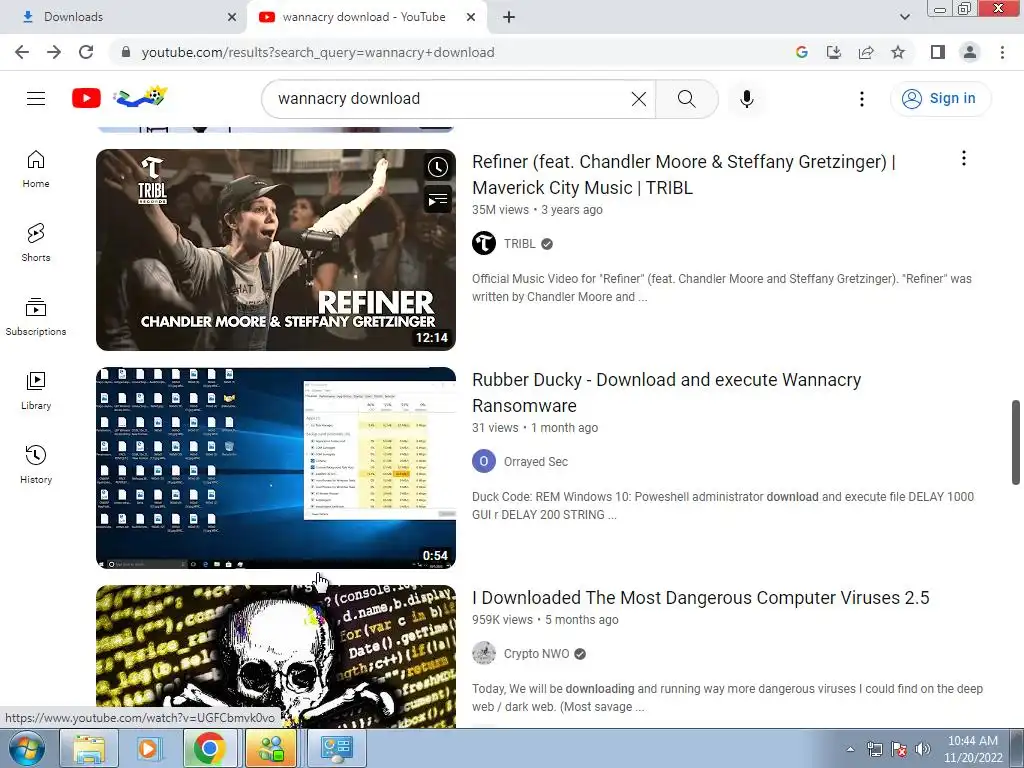Open I Downloaded Most Dangerous Viruses title
1024x768 pixels.
coord(700,598)
